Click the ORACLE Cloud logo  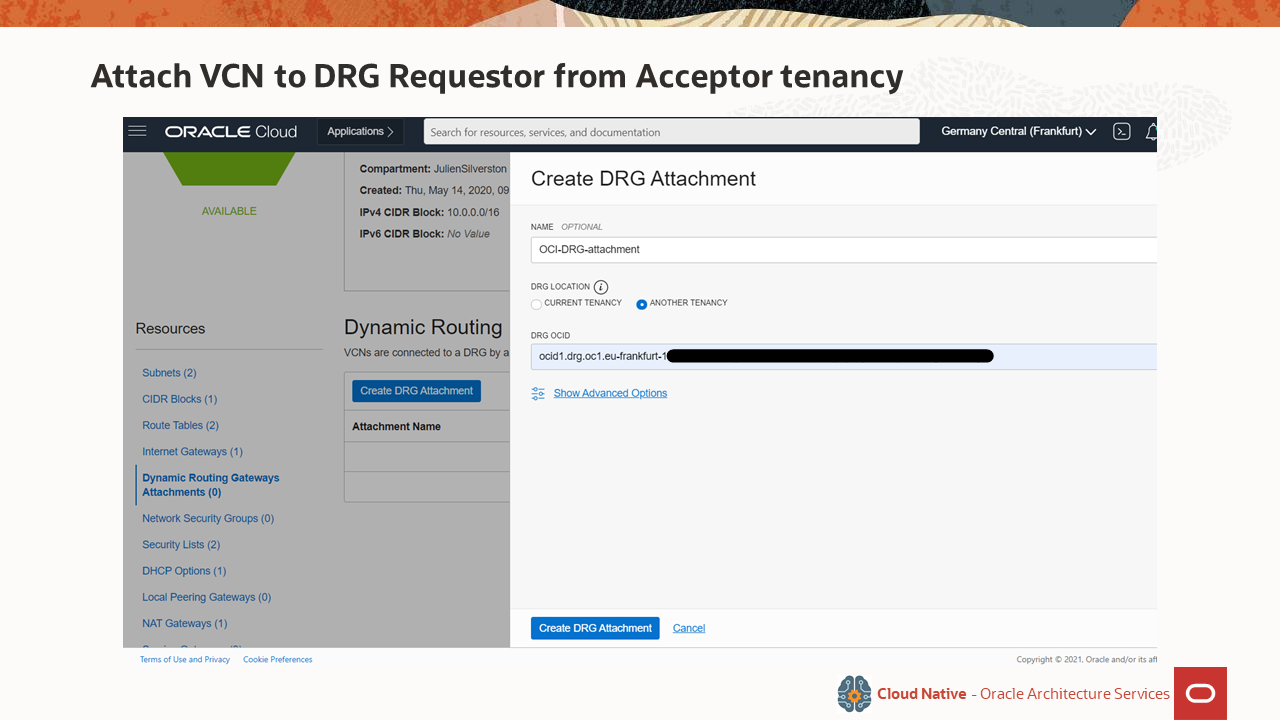tap(231, 132)
